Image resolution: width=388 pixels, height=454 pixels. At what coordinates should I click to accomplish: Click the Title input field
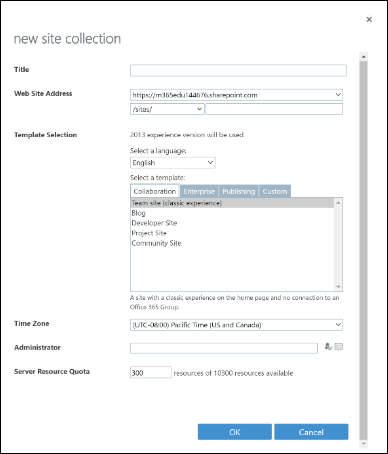238,71
